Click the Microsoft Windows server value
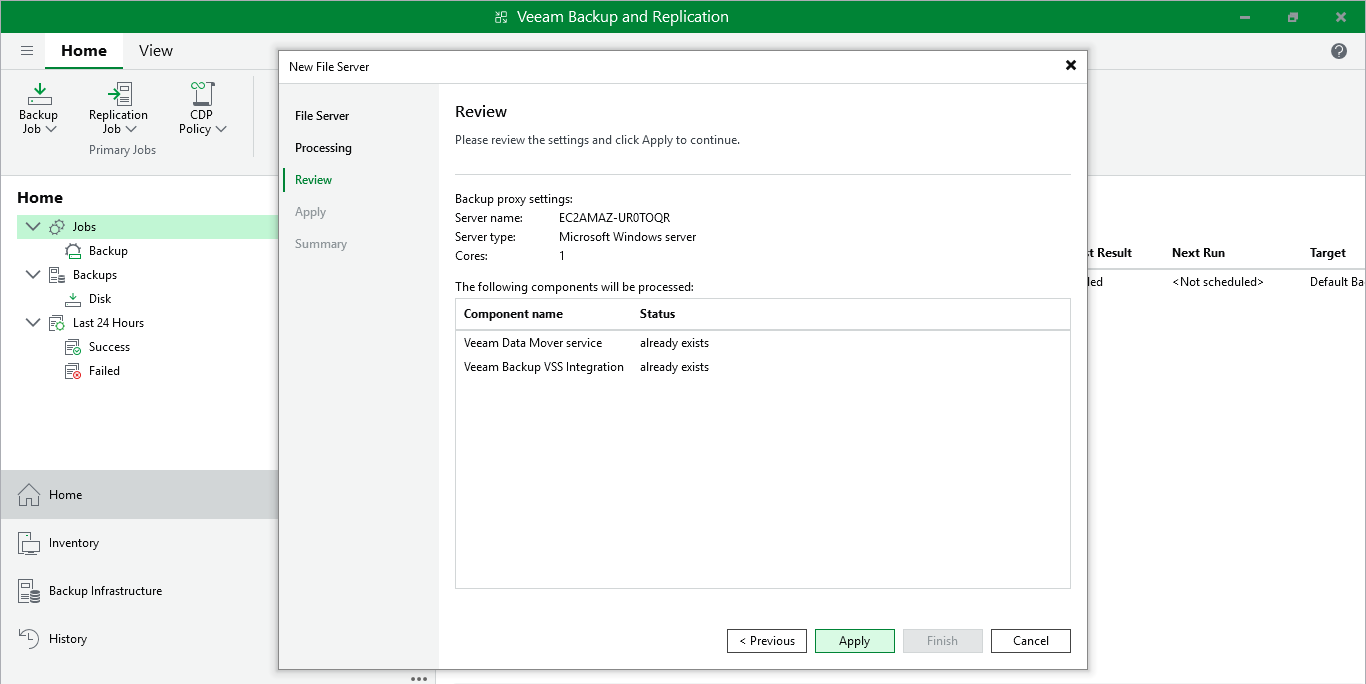1366x684 pixels. 627,237
